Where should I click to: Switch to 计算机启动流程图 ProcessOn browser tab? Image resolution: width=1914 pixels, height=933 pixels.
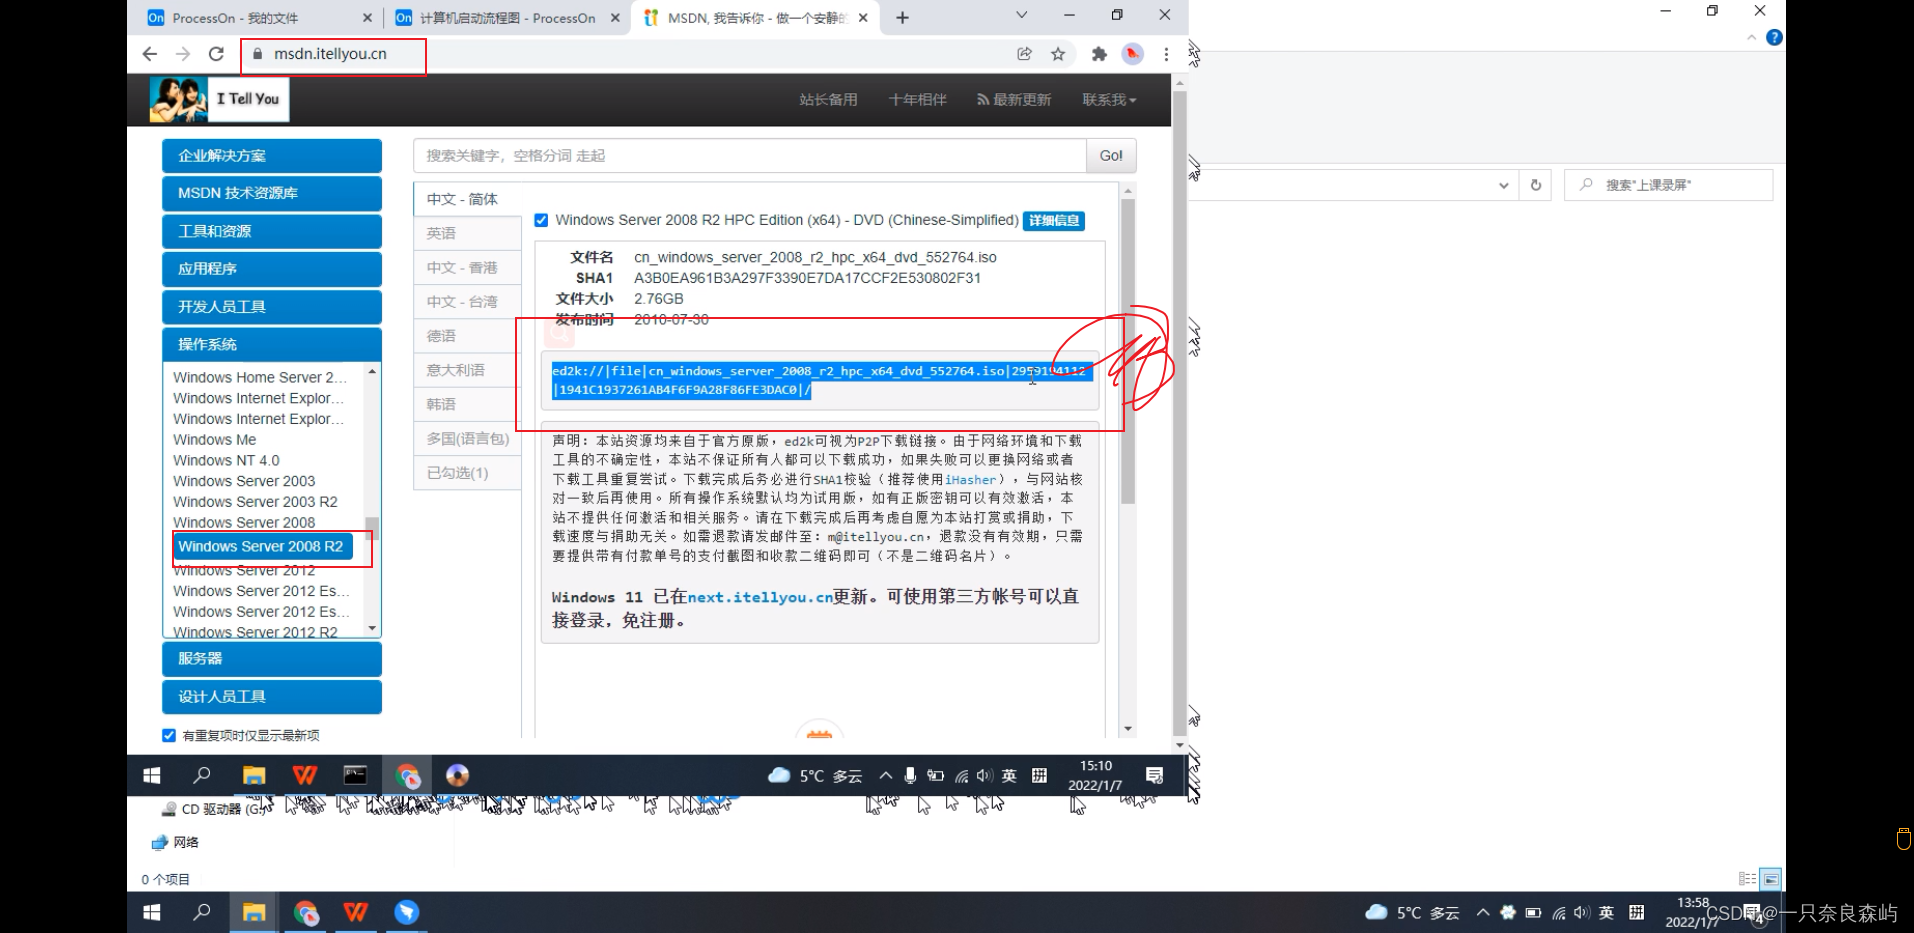(507, 18)
